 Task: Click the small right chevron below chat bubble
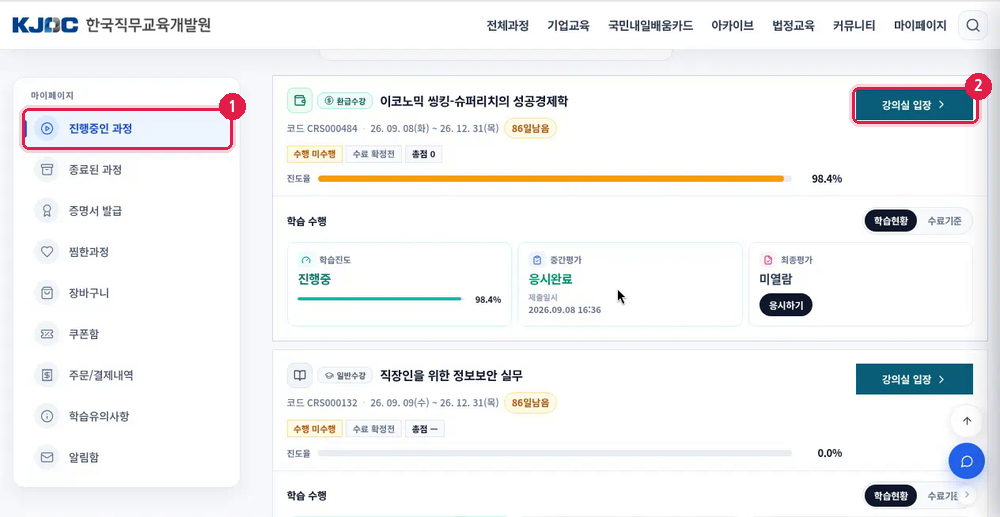tap(967, 495)
